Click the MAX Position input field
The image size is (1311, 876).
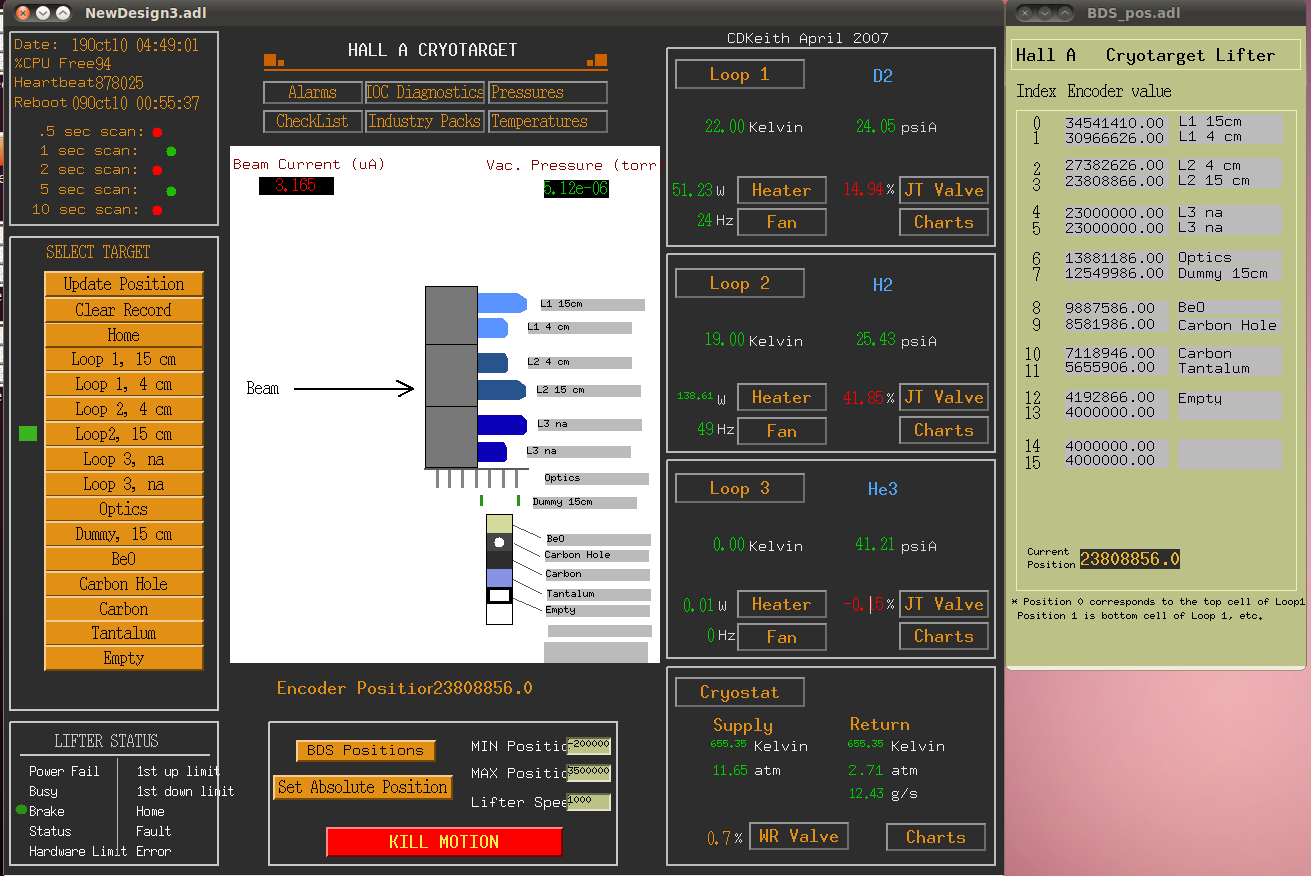[589, 772]
